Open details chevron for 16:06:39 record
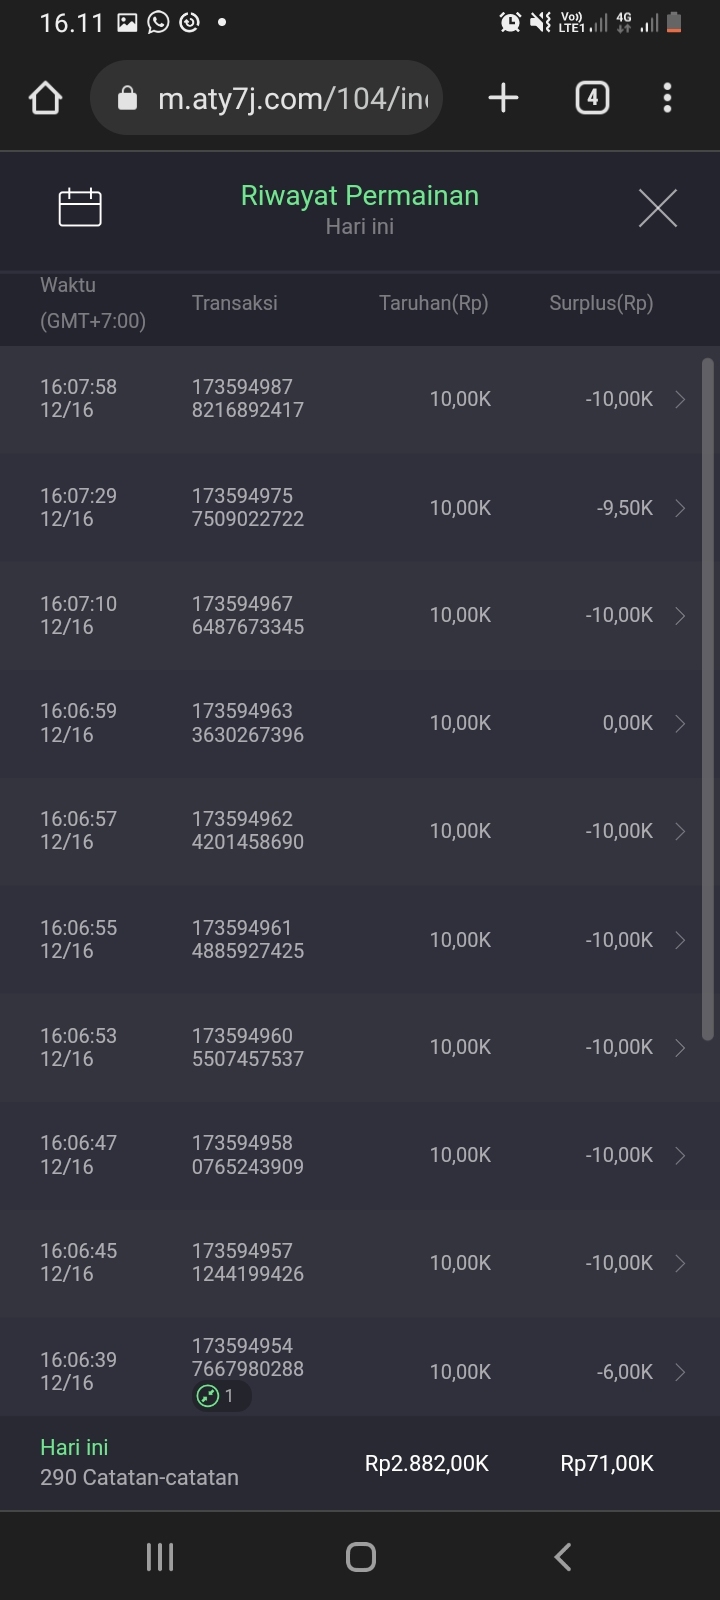Viewport: 720px width, 1600px height. pyautogui.click(x=680, y=1372)
